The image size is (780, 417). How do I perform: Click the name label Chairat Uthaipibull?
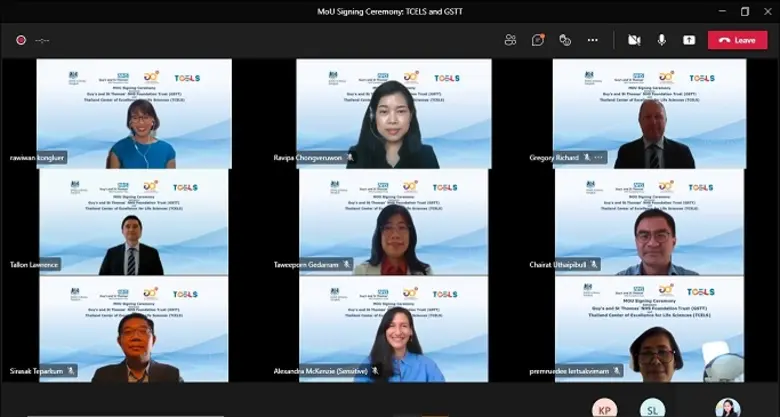coord(558,265)
